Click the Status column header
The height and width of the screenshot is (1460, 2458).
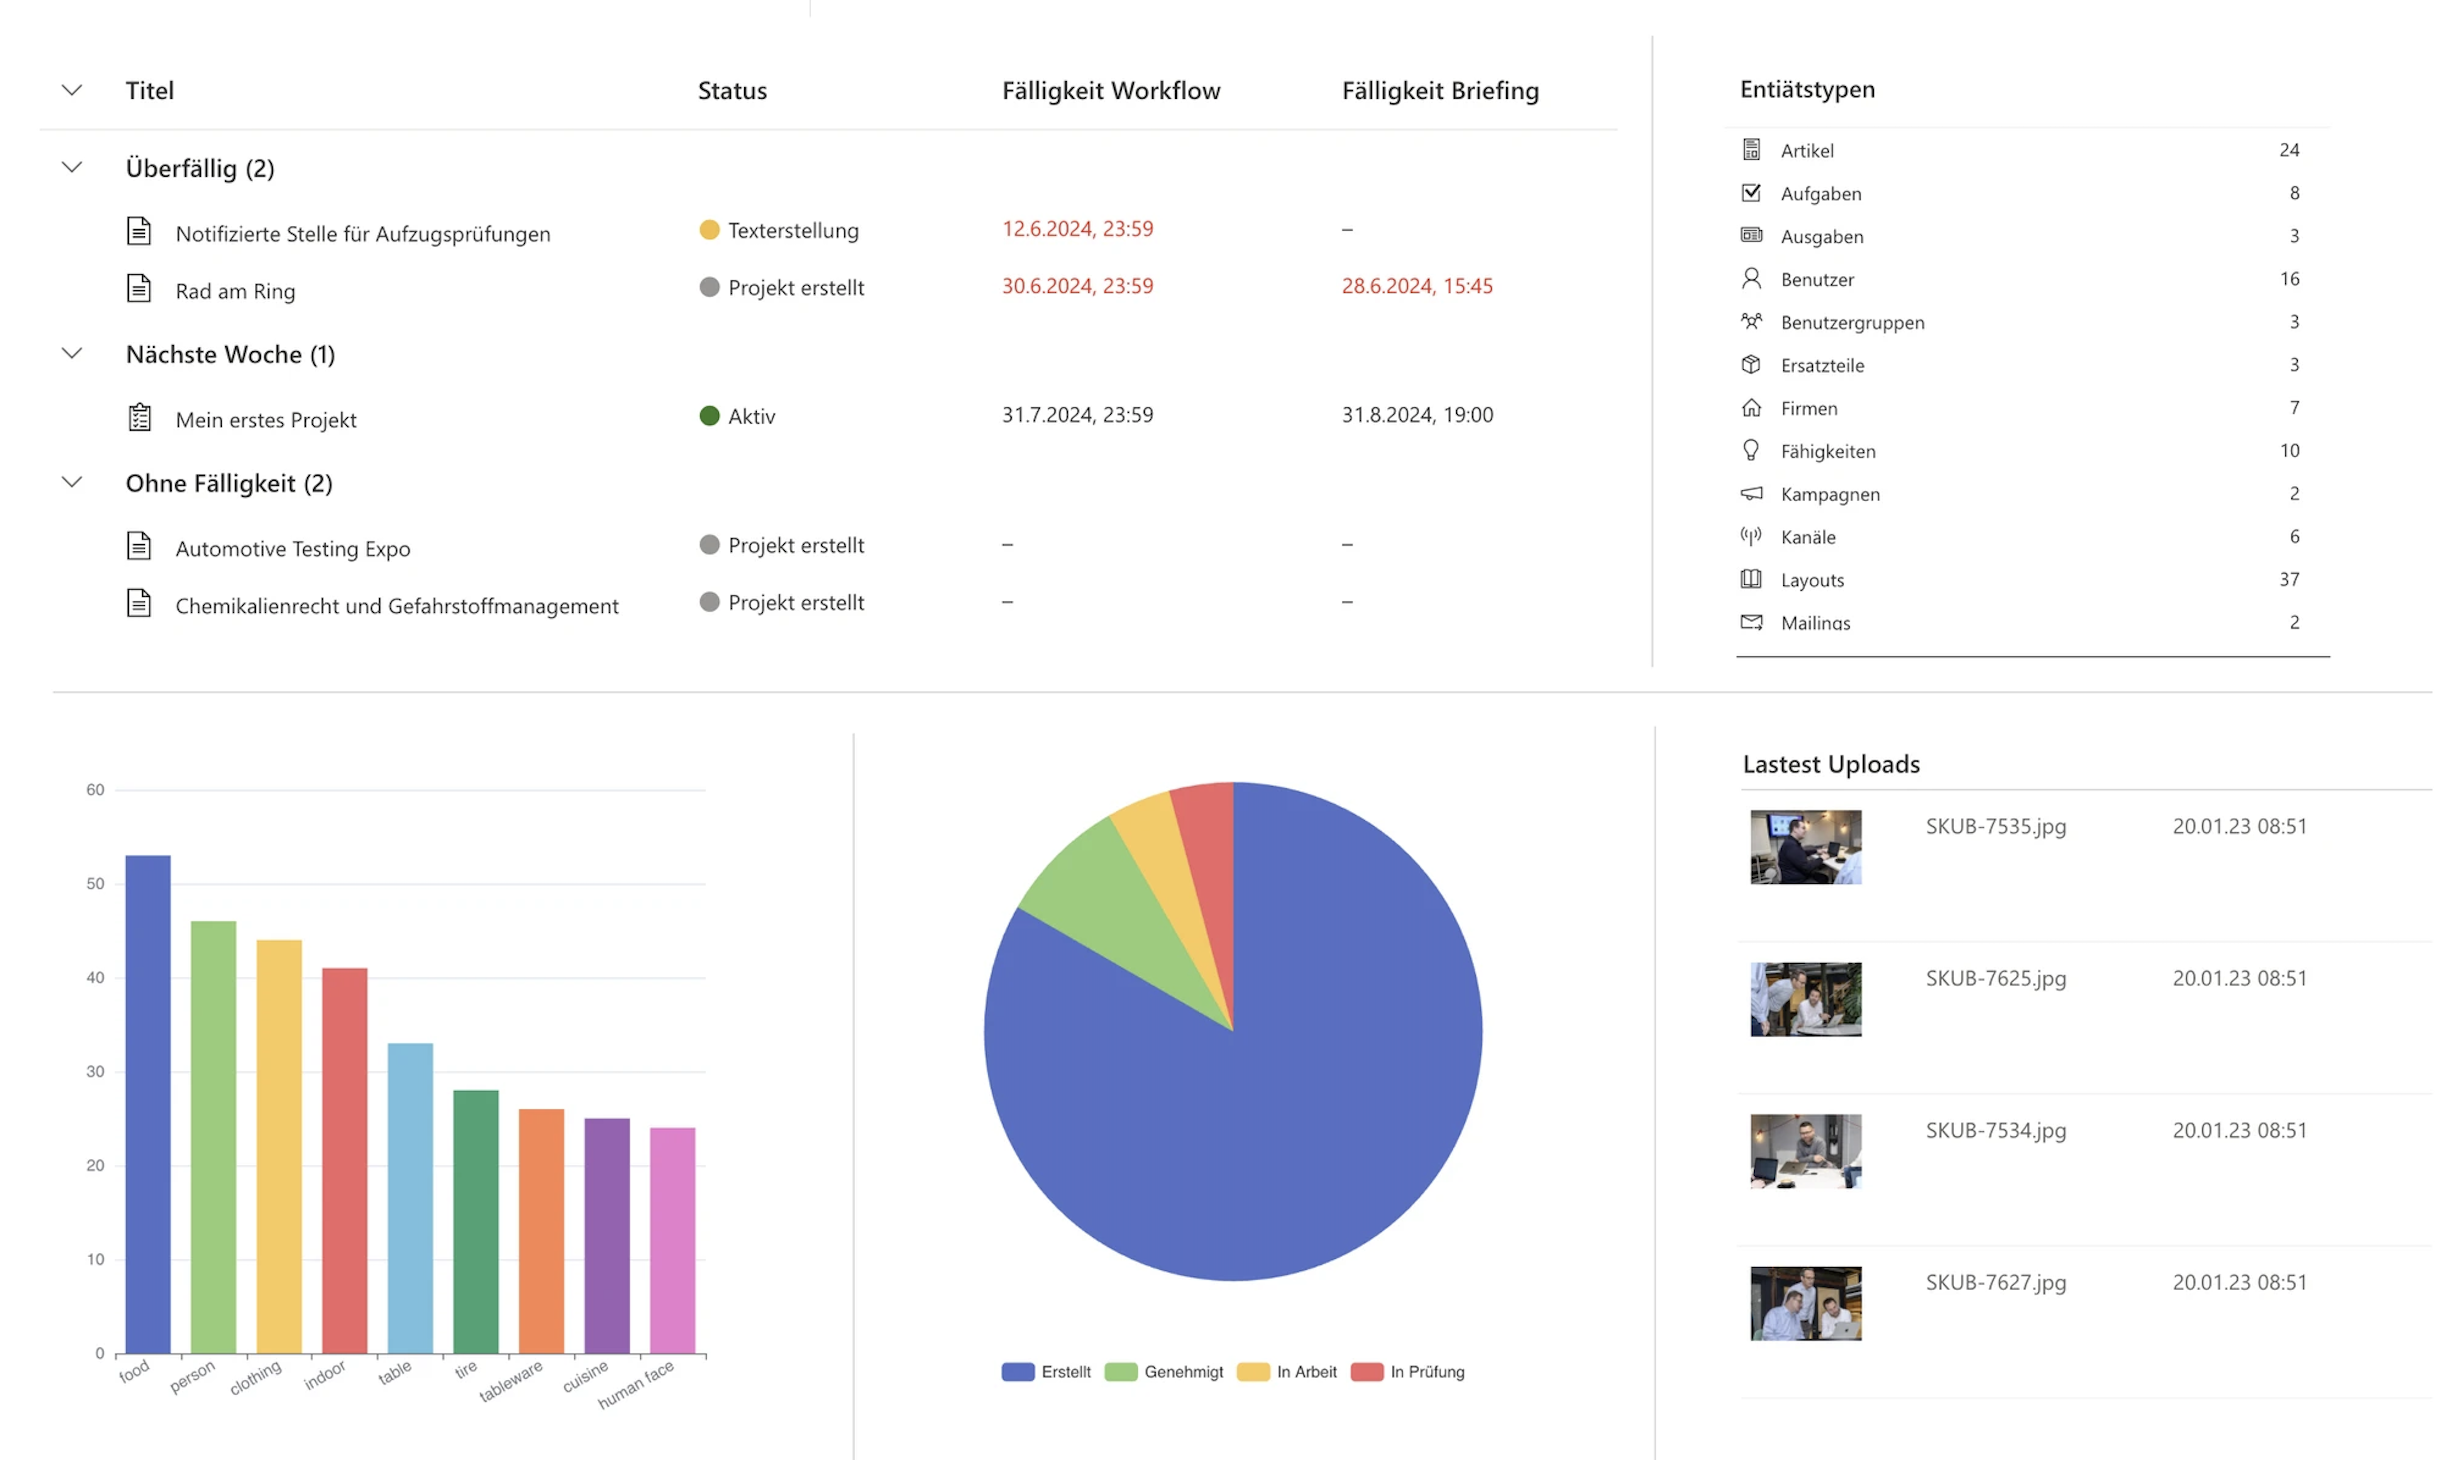[732, 91]
